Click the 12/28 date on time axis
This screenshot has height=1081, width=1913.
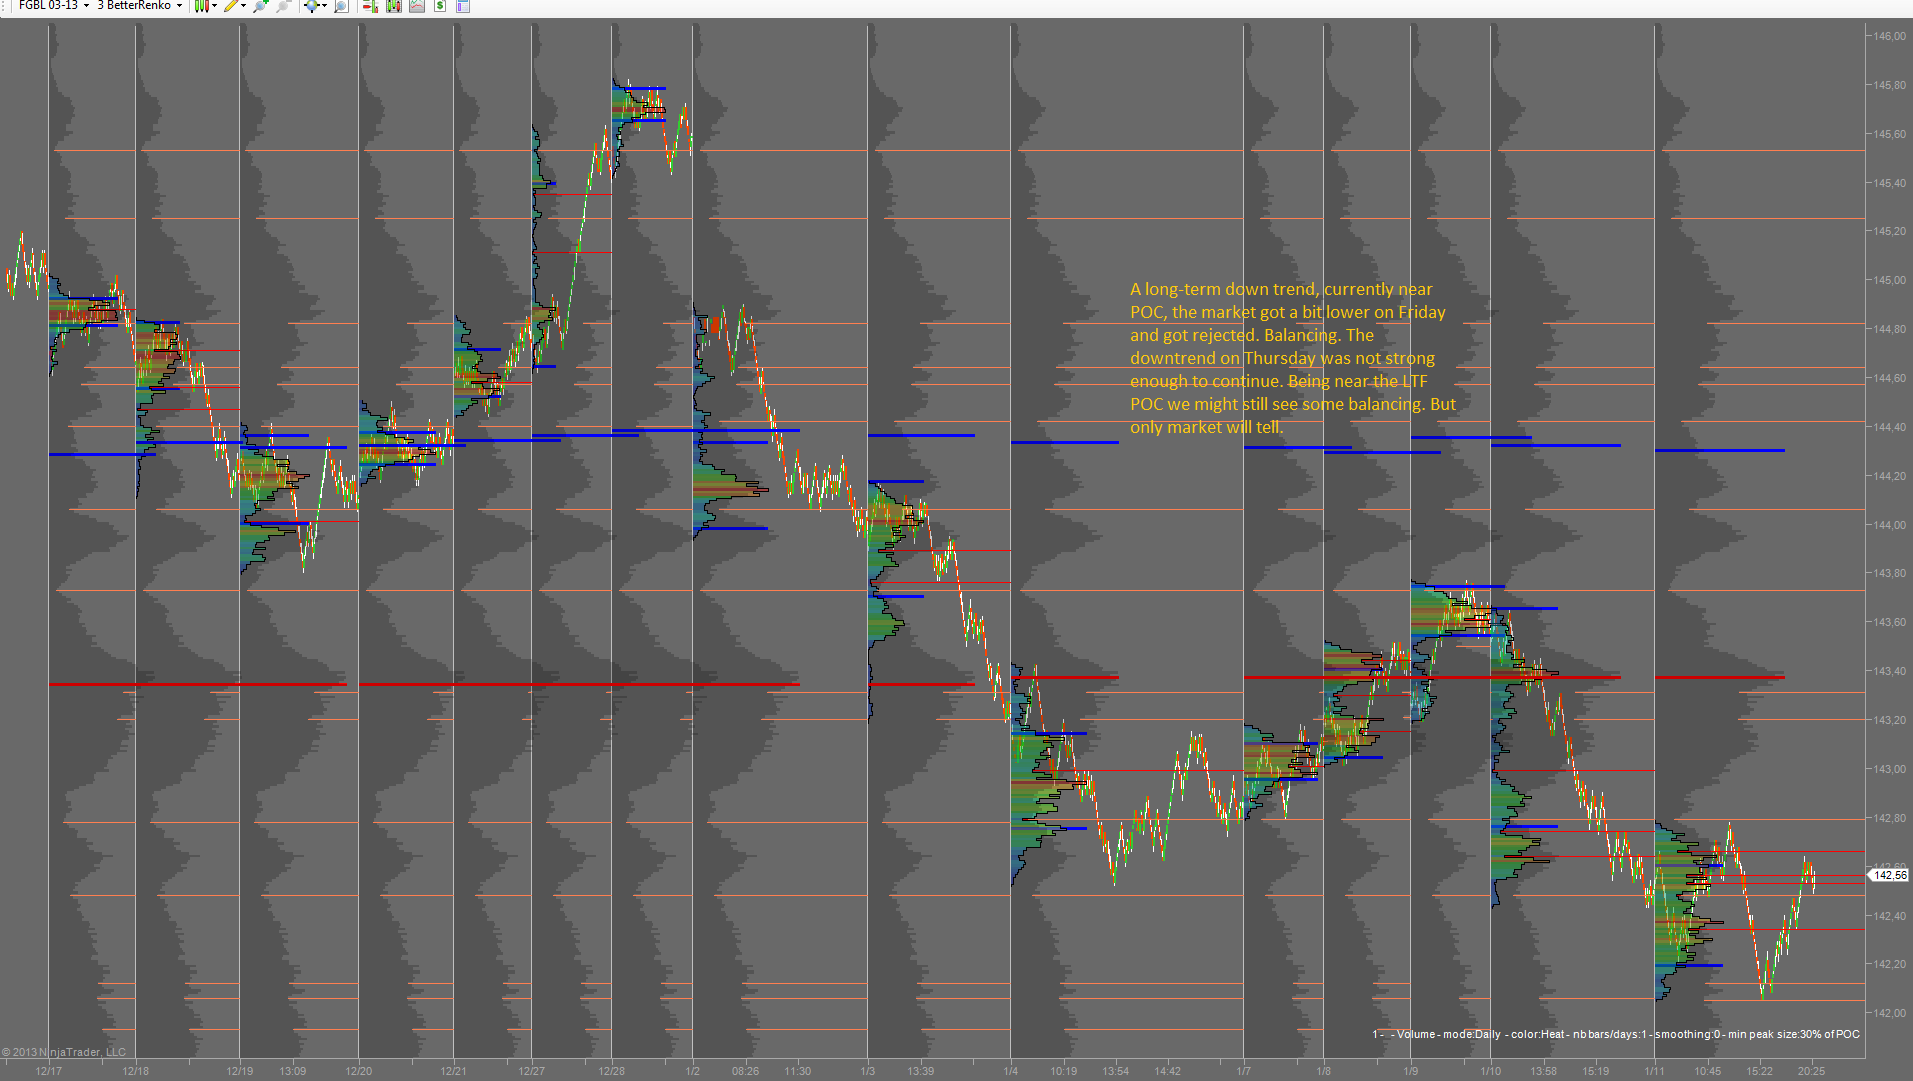[612, 1071]
